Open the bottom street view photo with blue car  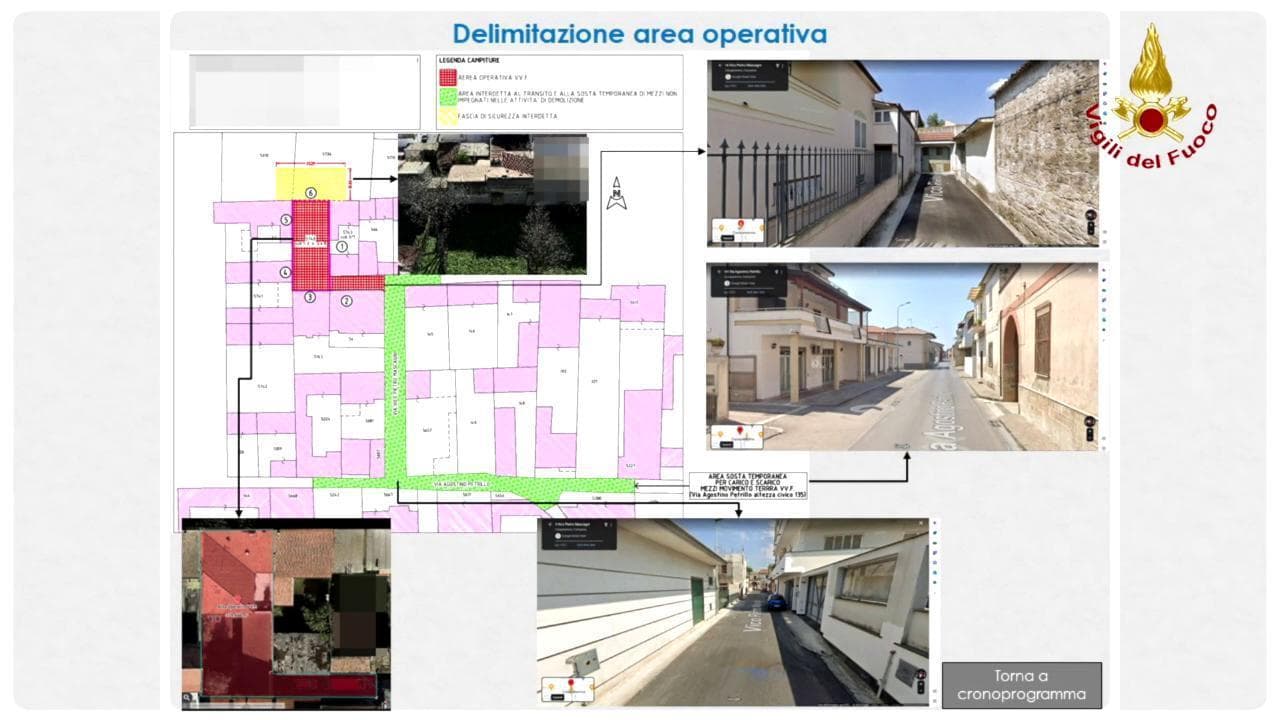coord(733,612)
